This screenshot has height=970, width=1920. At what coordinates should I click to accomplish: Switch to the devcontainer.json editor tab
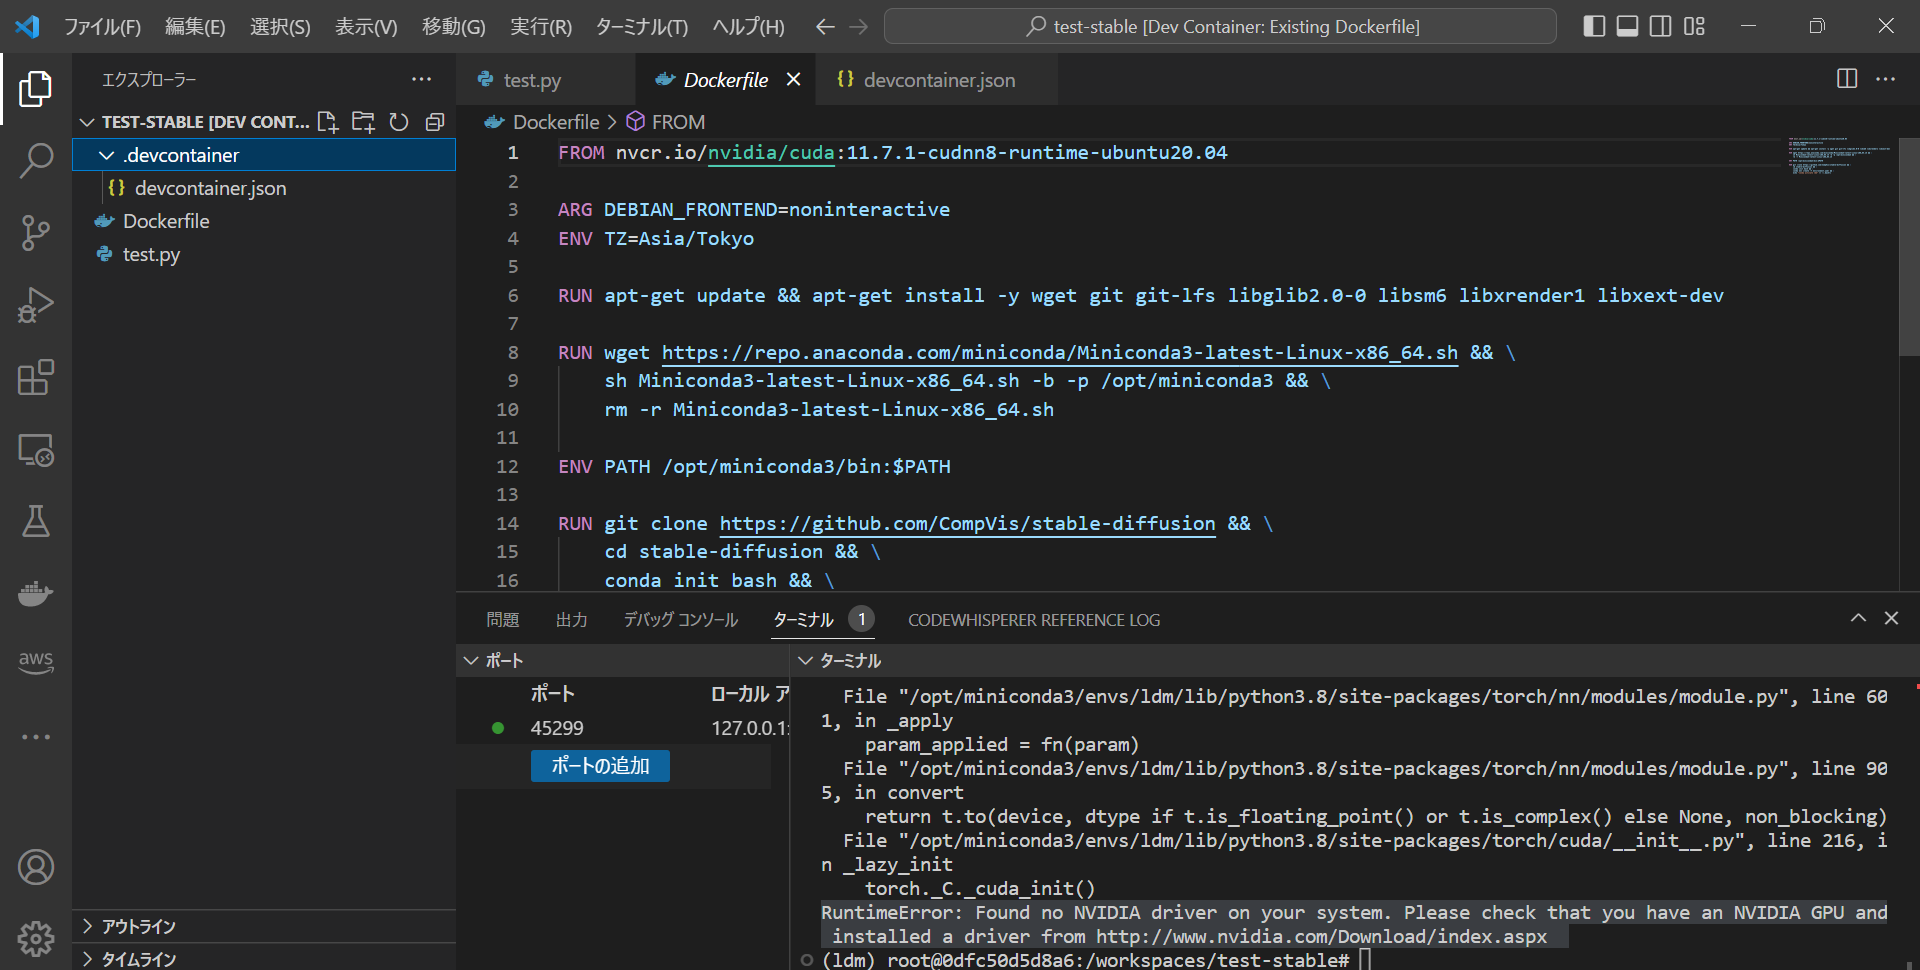937,80
